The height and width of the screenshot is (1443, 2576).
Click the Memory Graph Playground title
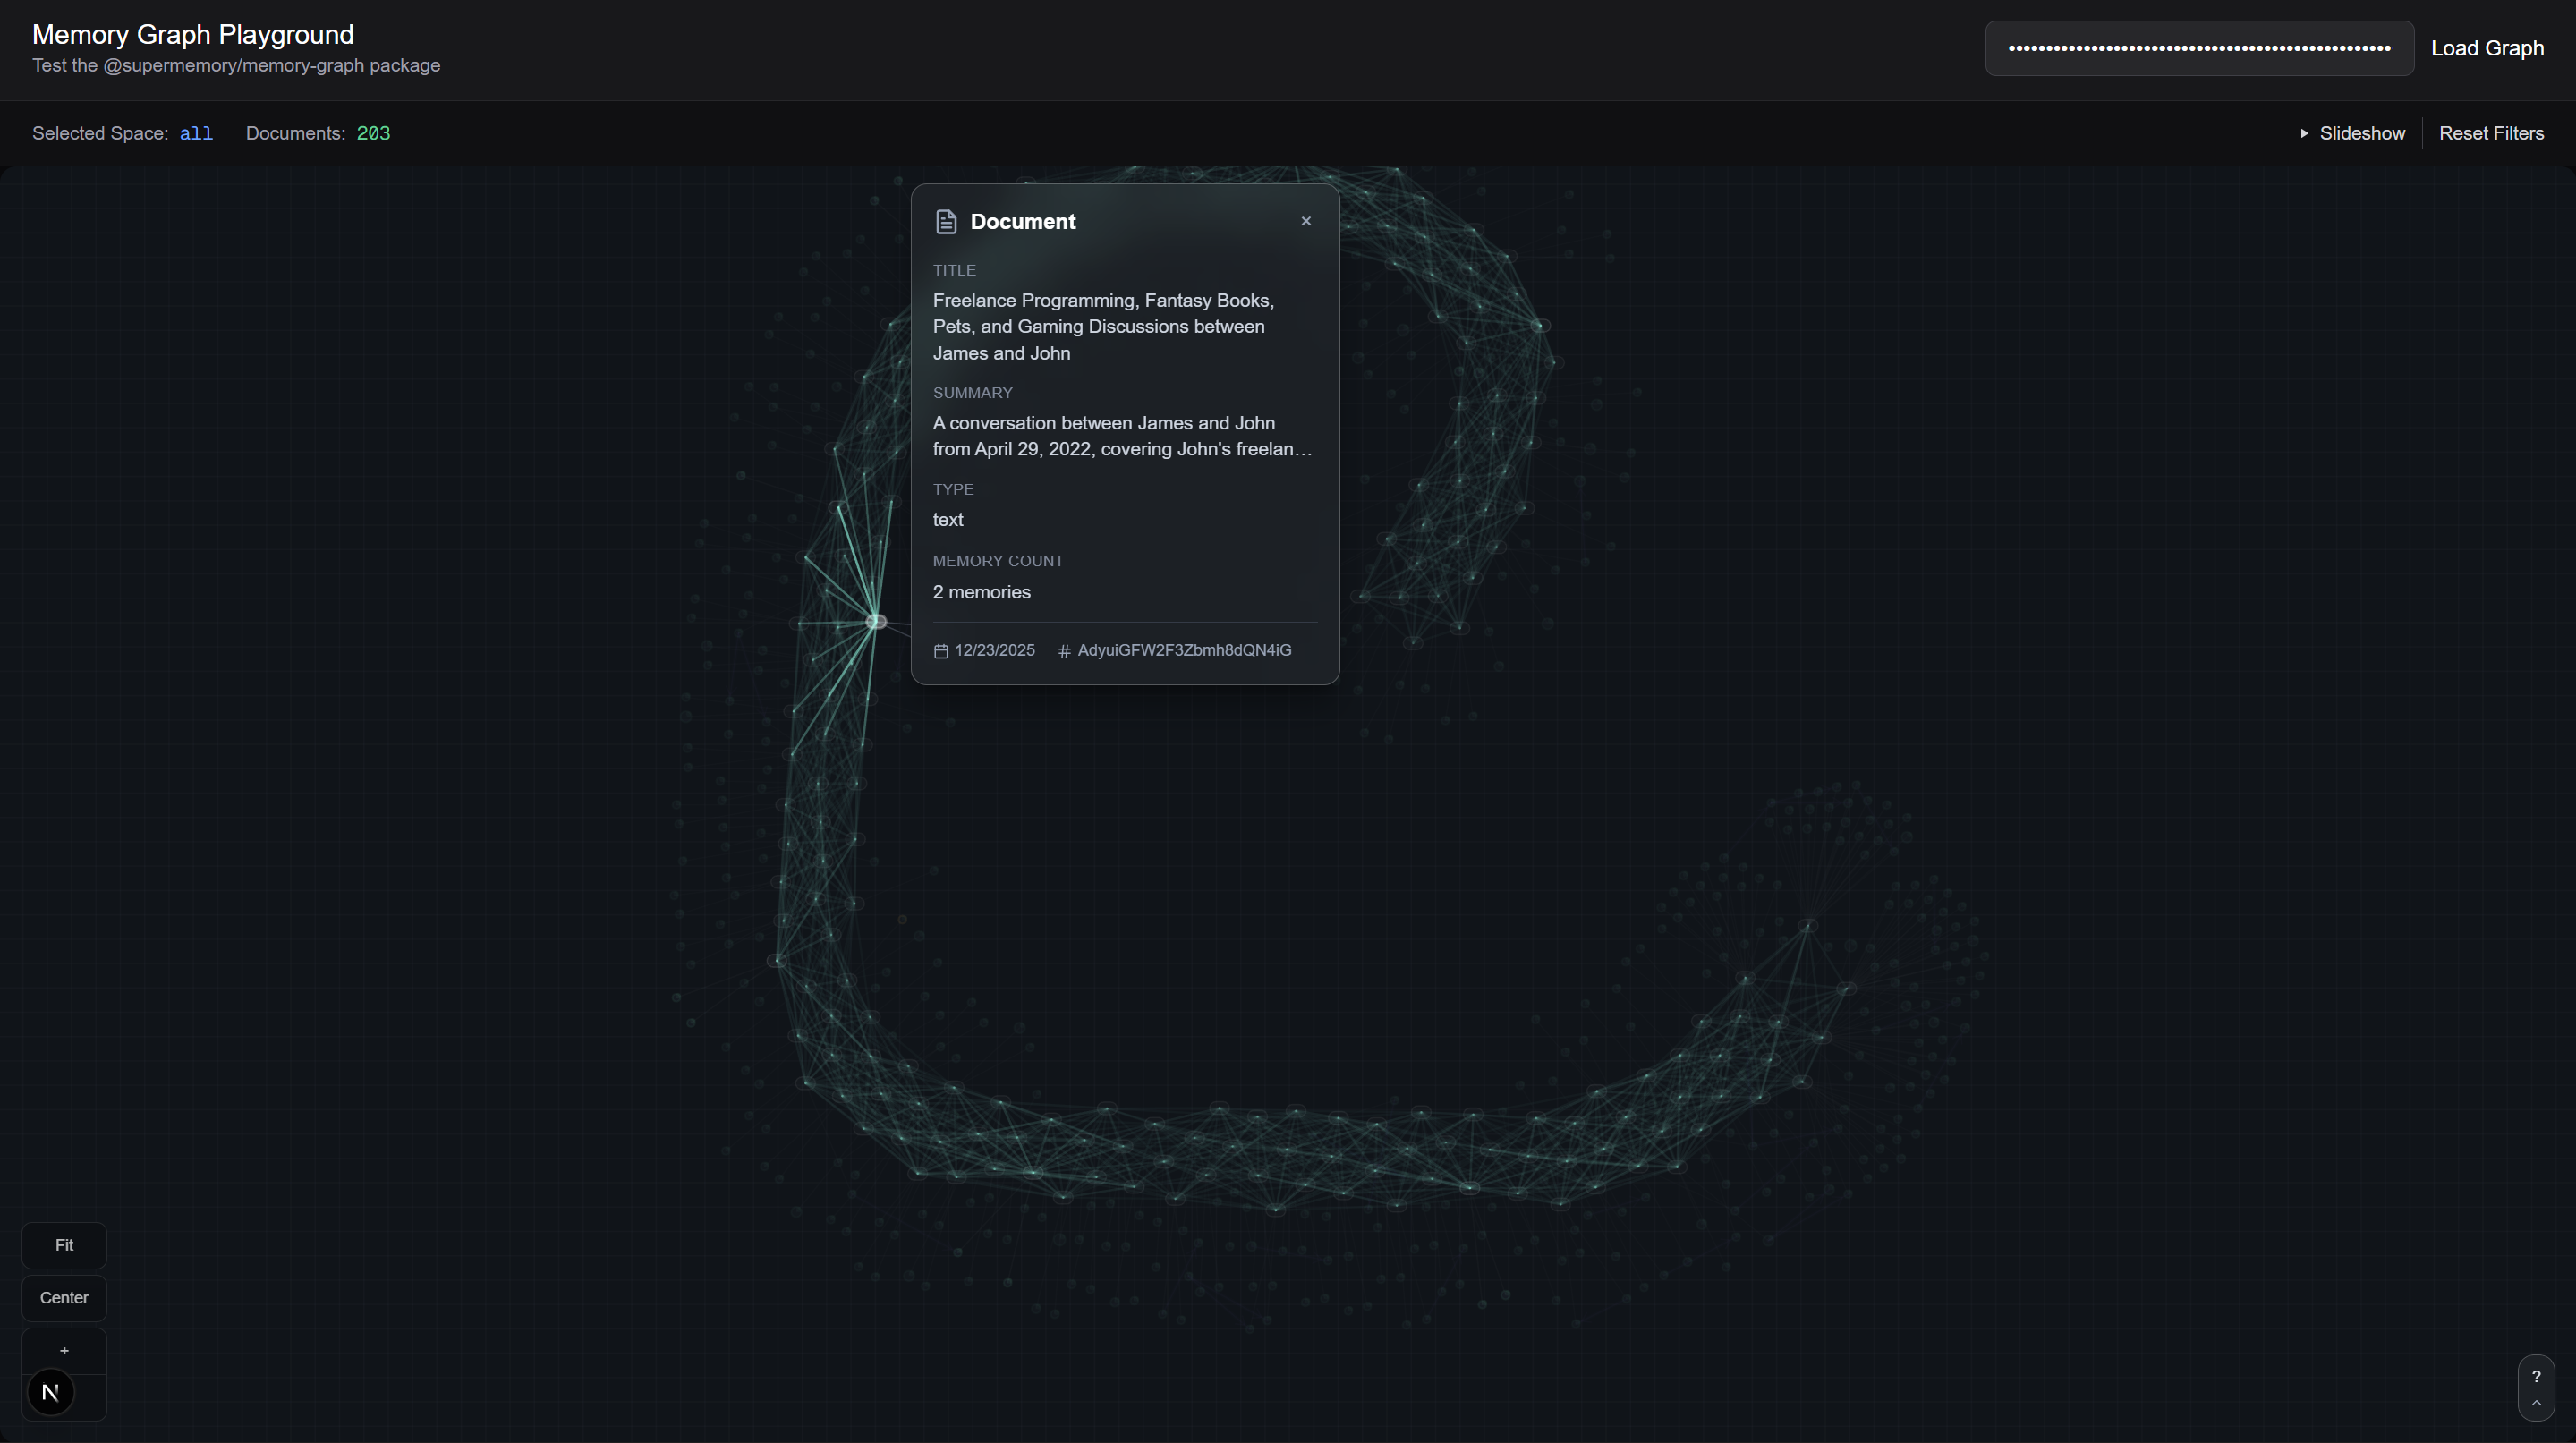coord(193,34)
